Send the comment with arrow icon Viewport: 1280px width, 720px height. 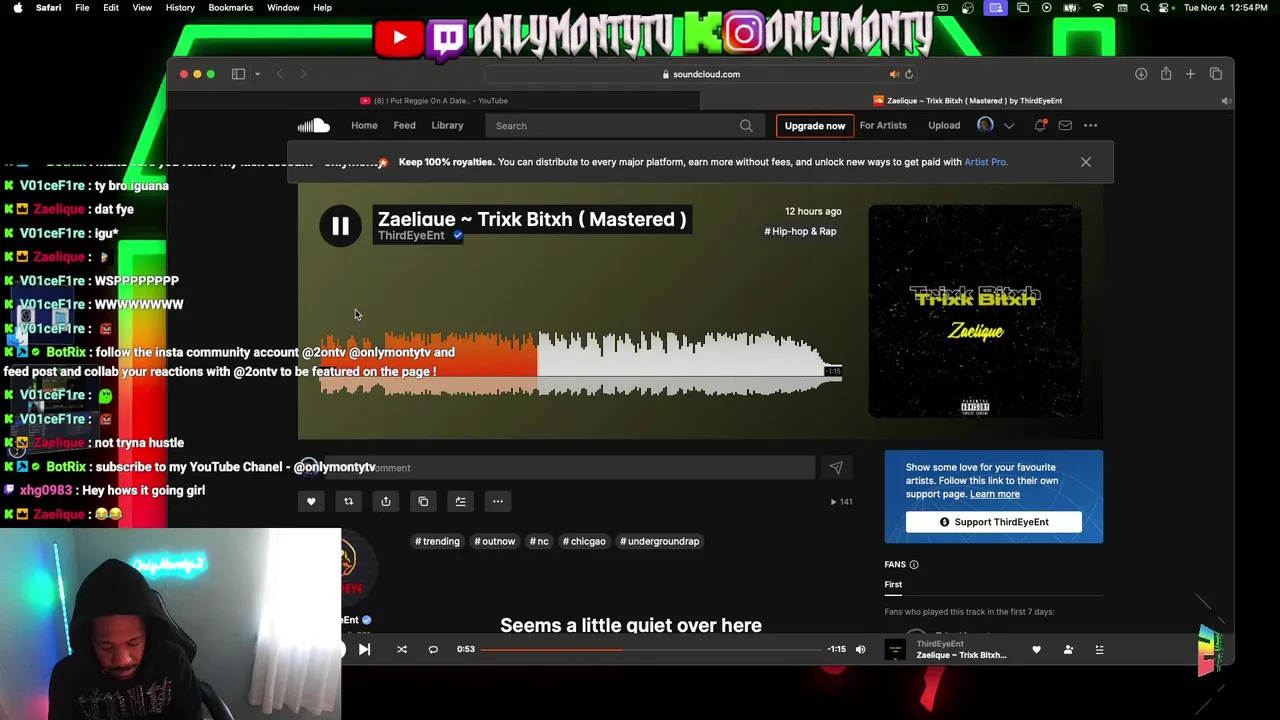836,467
